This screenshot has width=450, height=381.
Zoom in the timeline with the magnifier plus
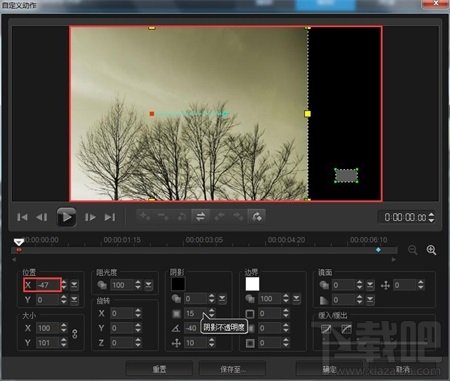pyautogui.click(x=431, y=250)
